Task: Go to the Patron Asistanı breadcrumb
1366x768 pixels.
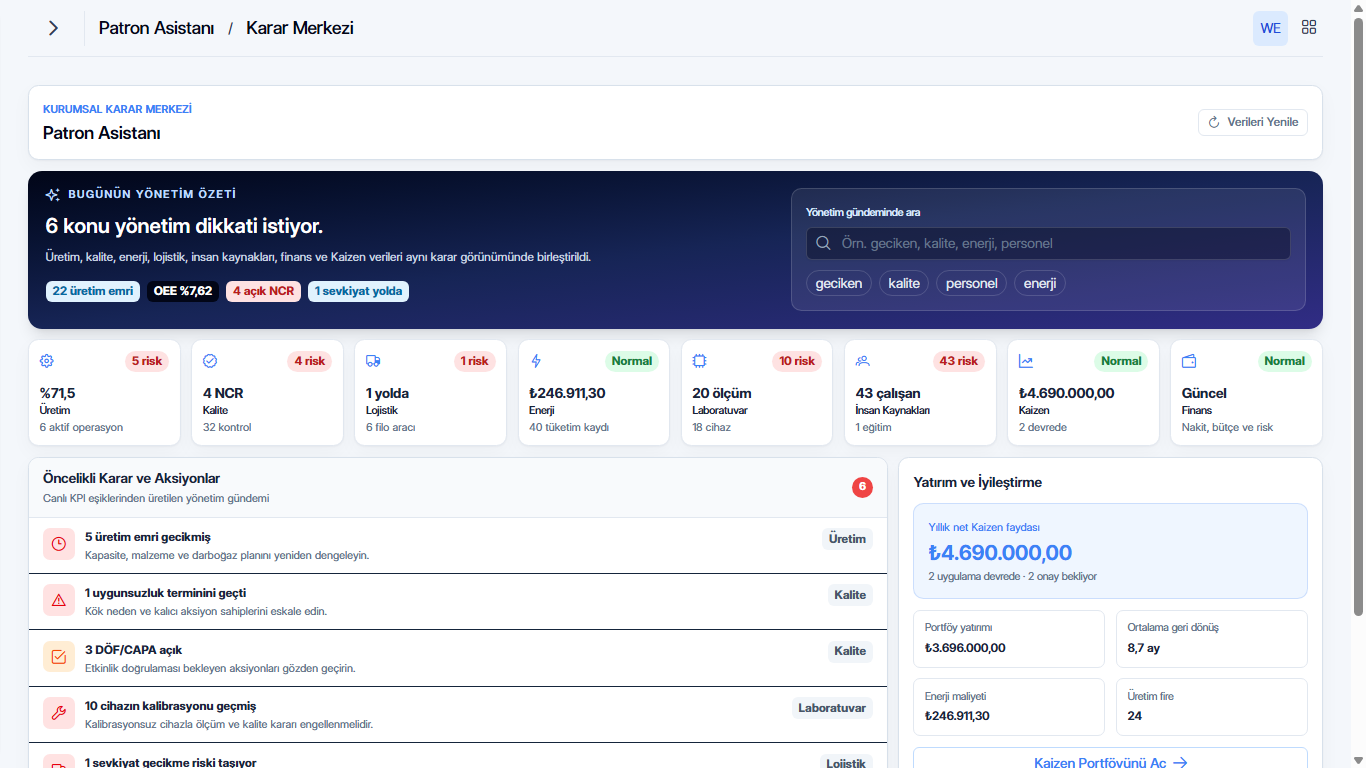Action: 156,28
